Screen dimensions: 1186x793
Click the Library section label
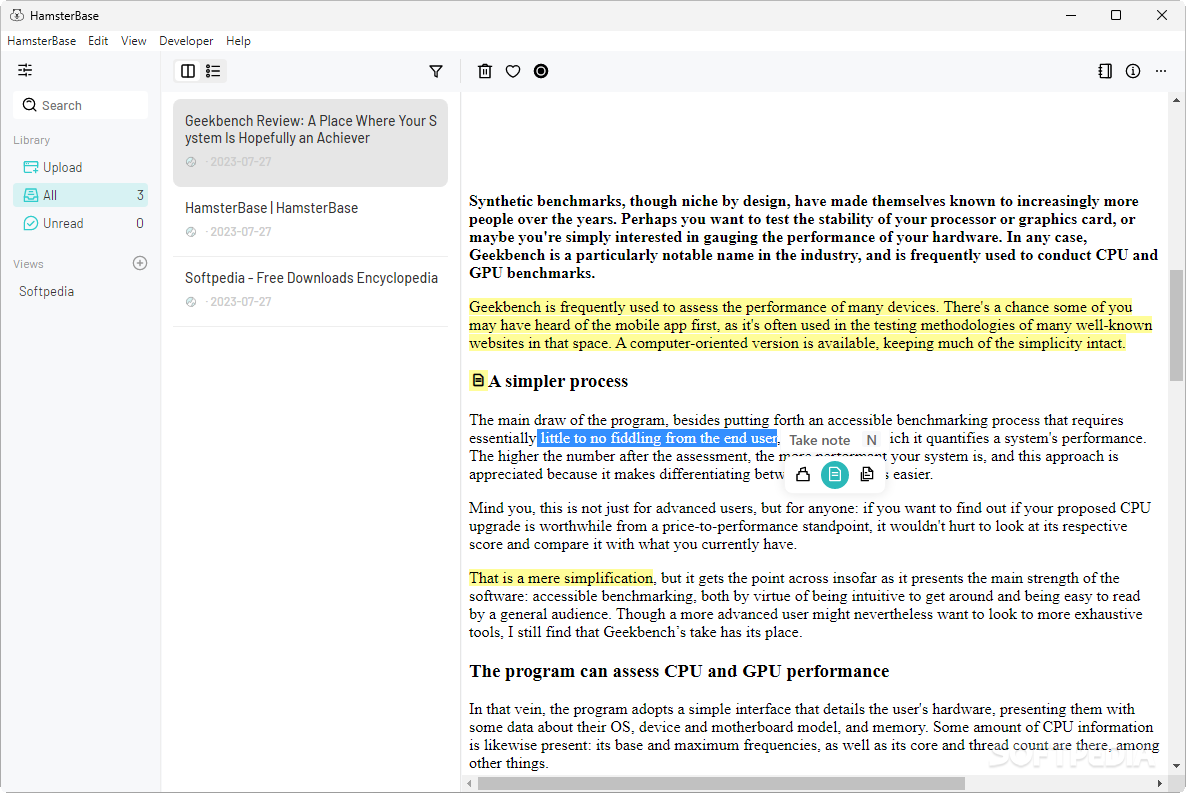pos(32,140)
